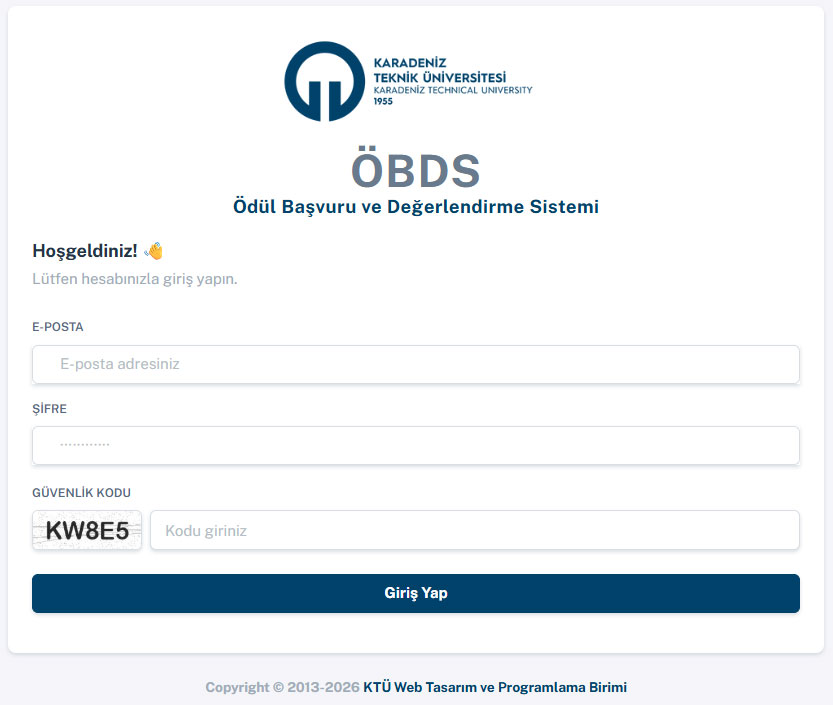Focus the E-posta adresiniz input field
The image size is (833, 705).
416,365
